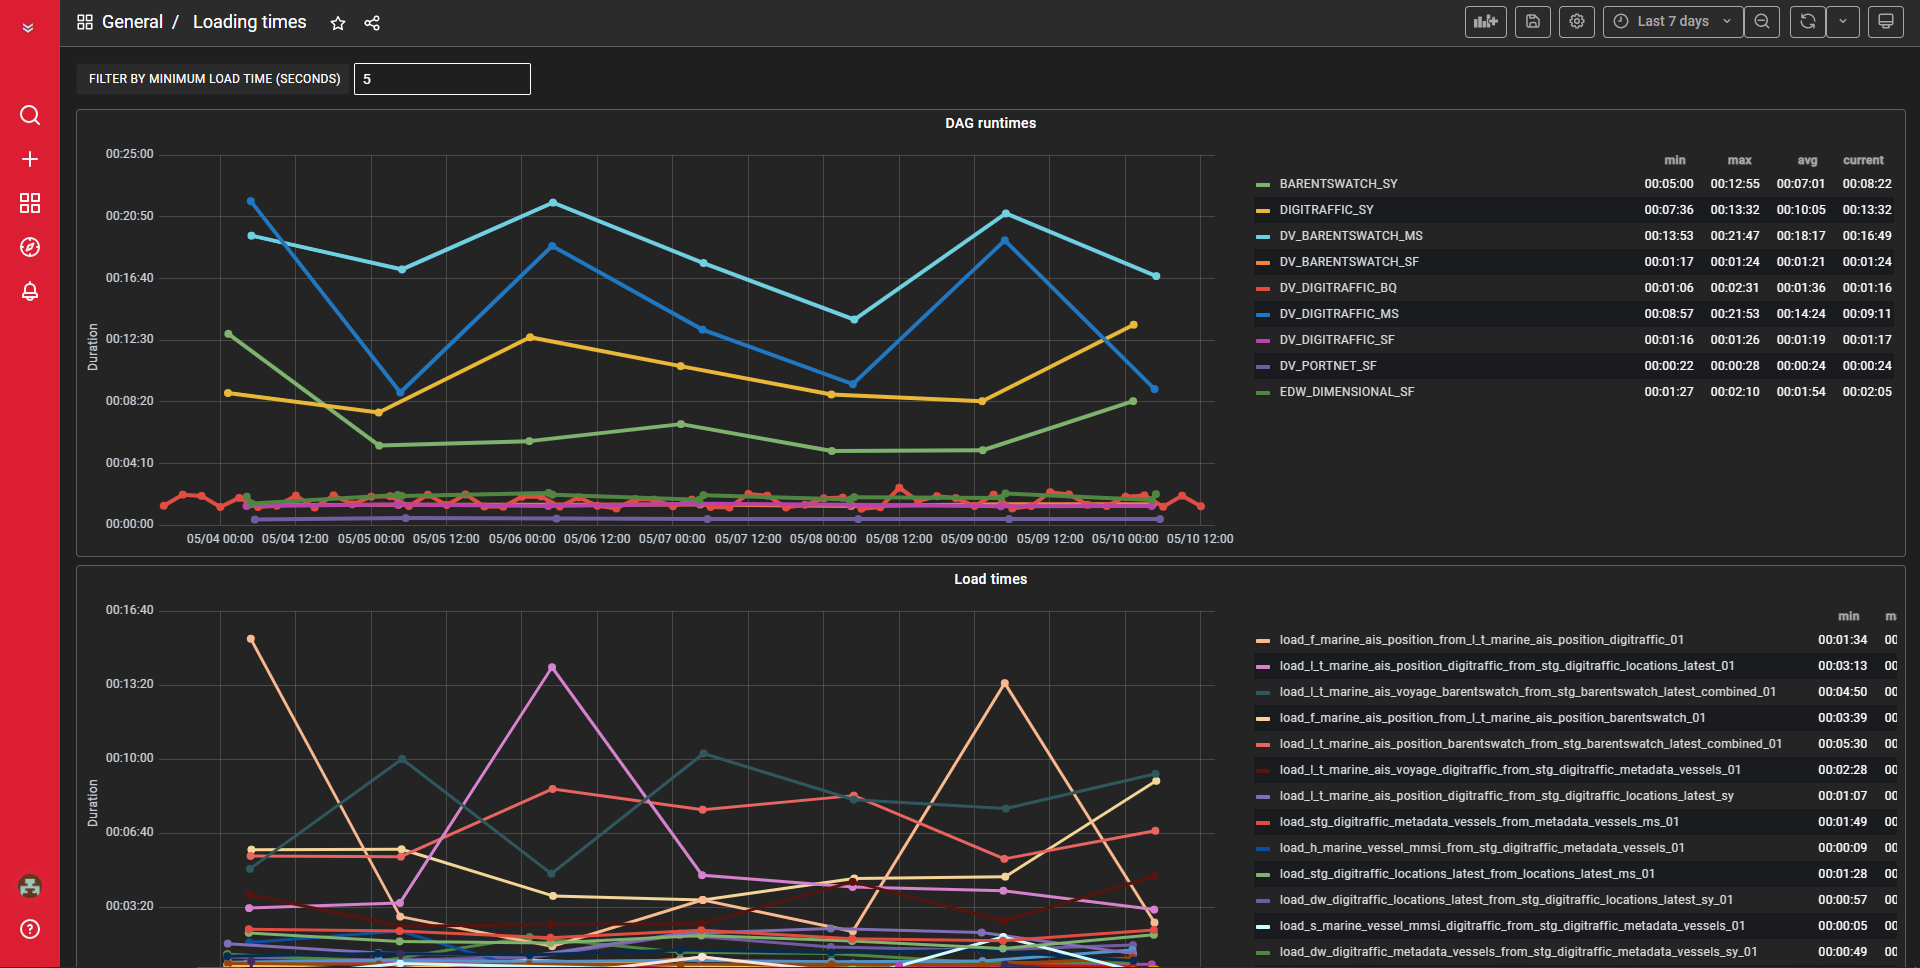Toggle the EDW_DIMENSIONAL_SF legend series

point(1346,392)
